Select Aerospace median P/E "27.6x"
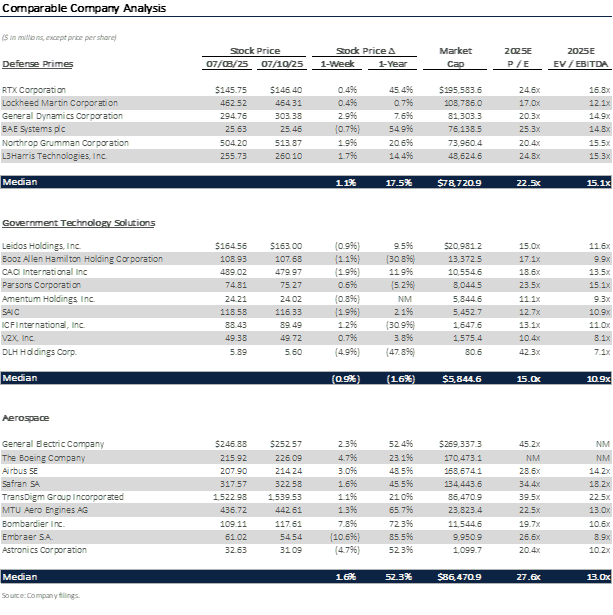613x615 pixels. (528, 577)
